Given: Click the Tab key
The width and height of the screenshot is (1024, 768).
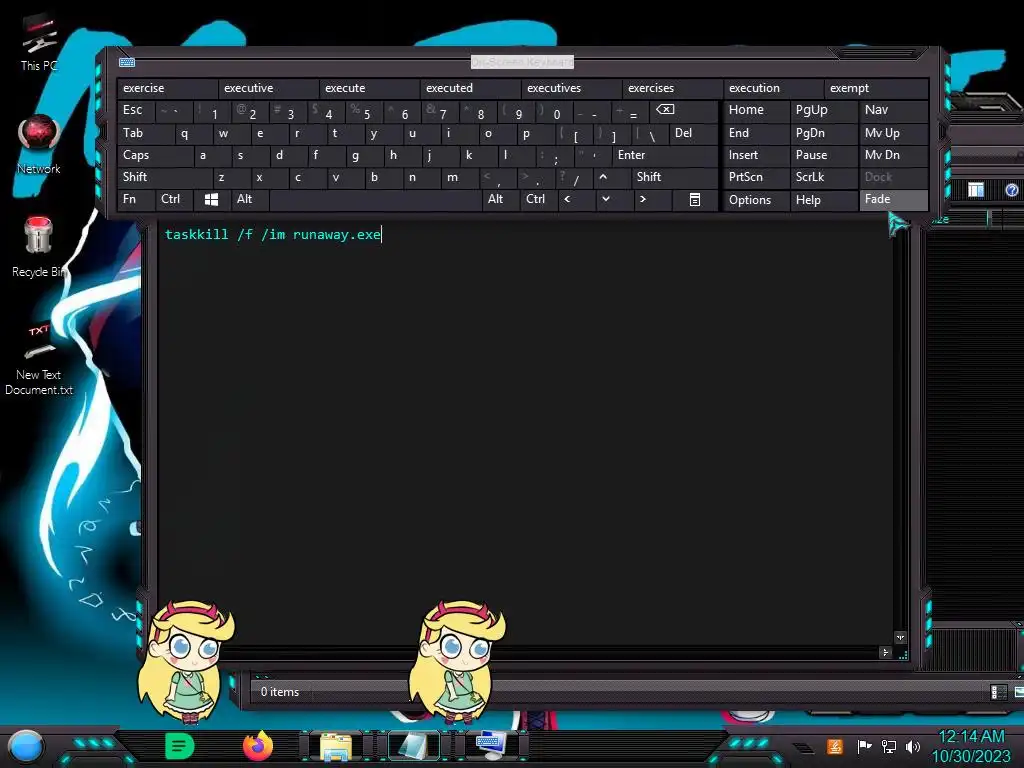Looking at the screenshot, I should pyautogui.click(x=146, y=133).
